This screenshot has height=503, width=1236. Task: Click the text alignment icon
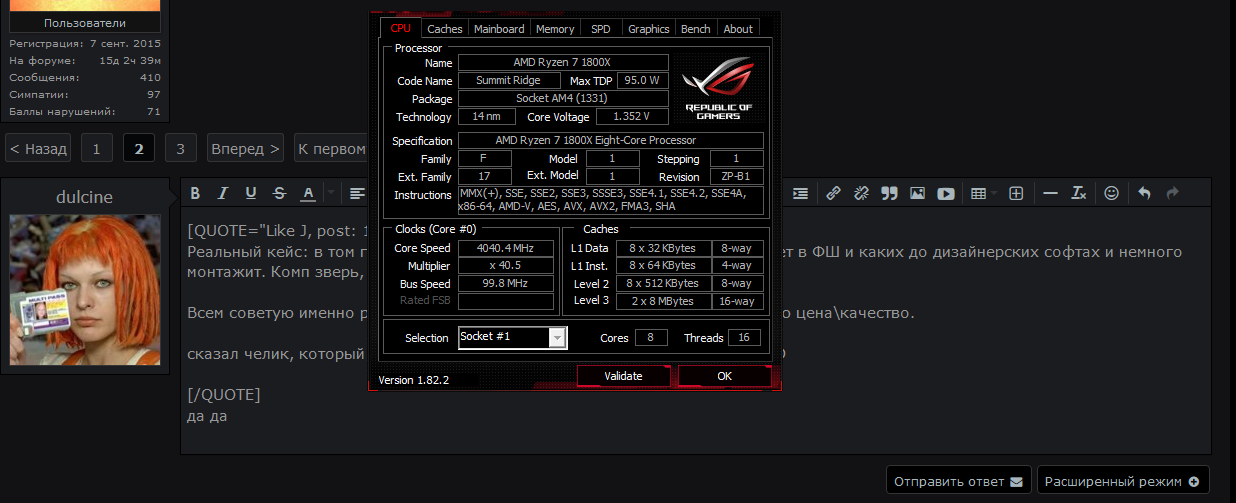pyautogui.click(x=357, y=193)
